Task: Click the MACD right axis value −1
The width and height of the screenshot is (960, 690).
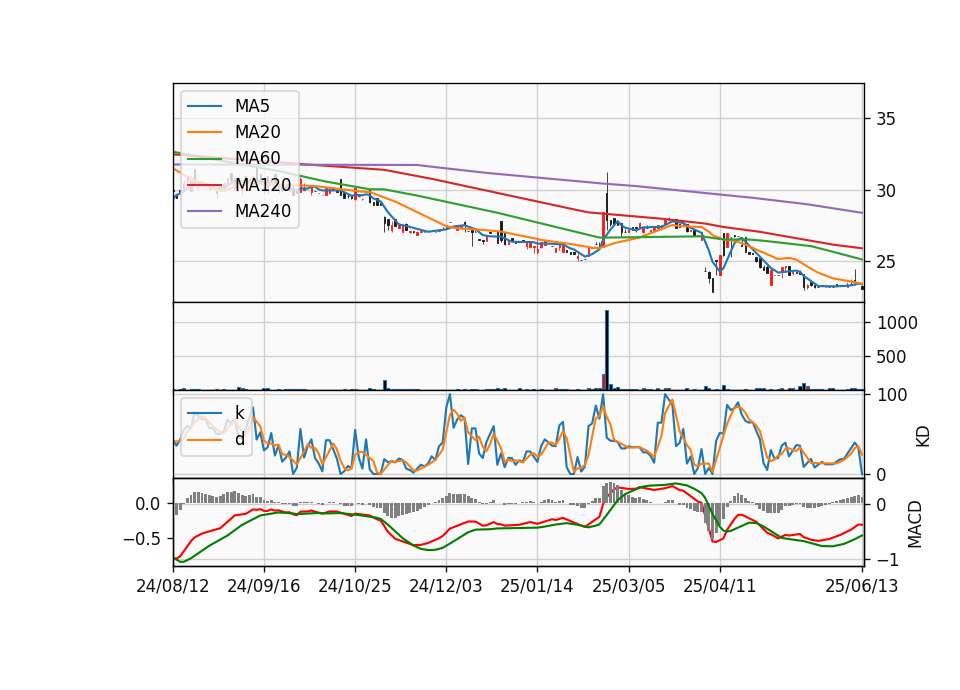Action: (x=887, y=560)
